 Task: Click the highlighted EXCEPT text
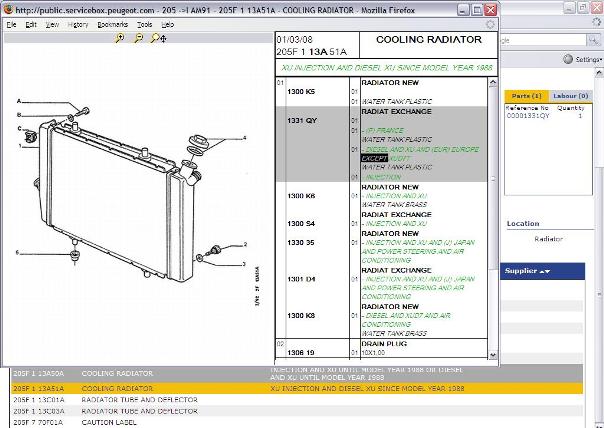[374, 158]
